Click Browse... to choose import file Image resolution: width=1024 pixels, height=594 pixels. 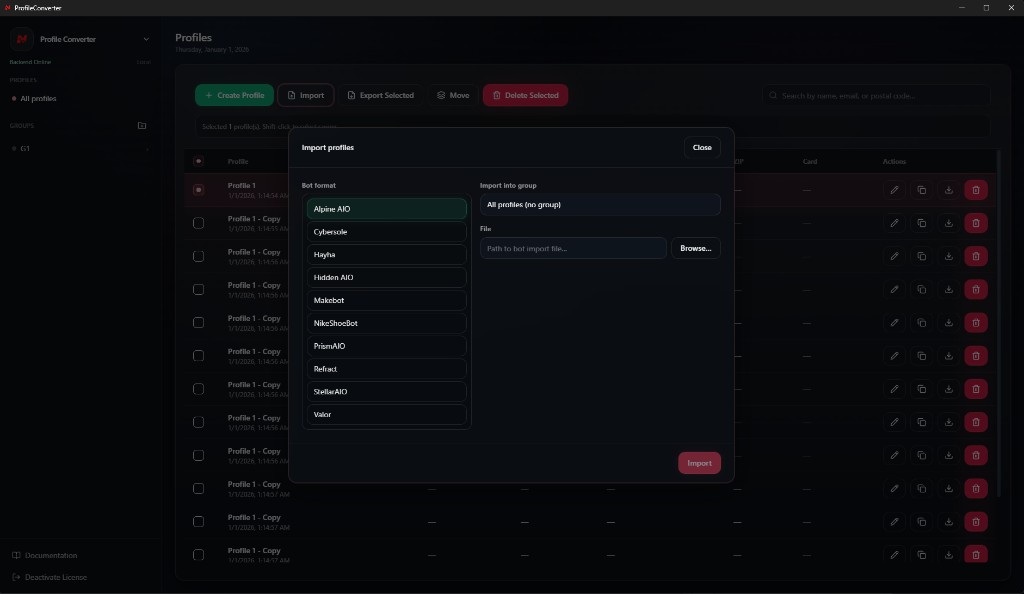coord(696,248)
